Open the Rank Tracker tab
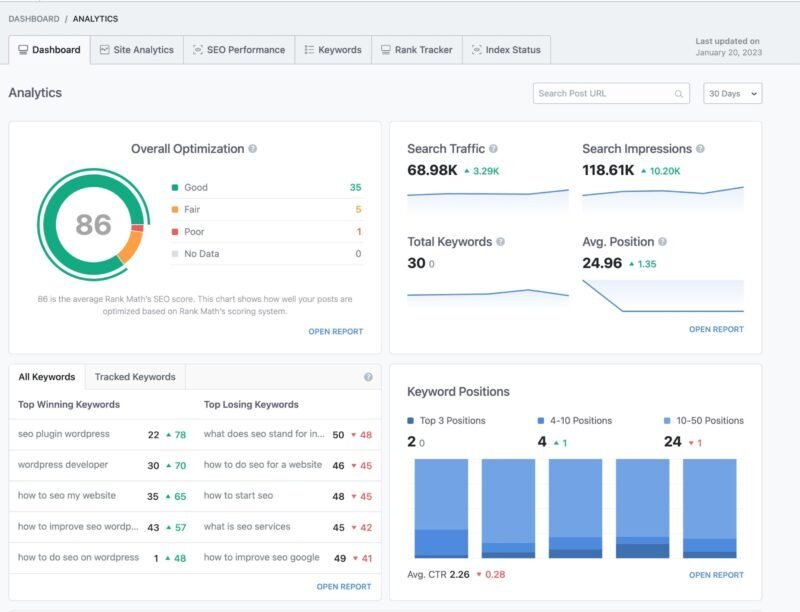This screenshot has height=612, width=800. [x=417, y=49]
